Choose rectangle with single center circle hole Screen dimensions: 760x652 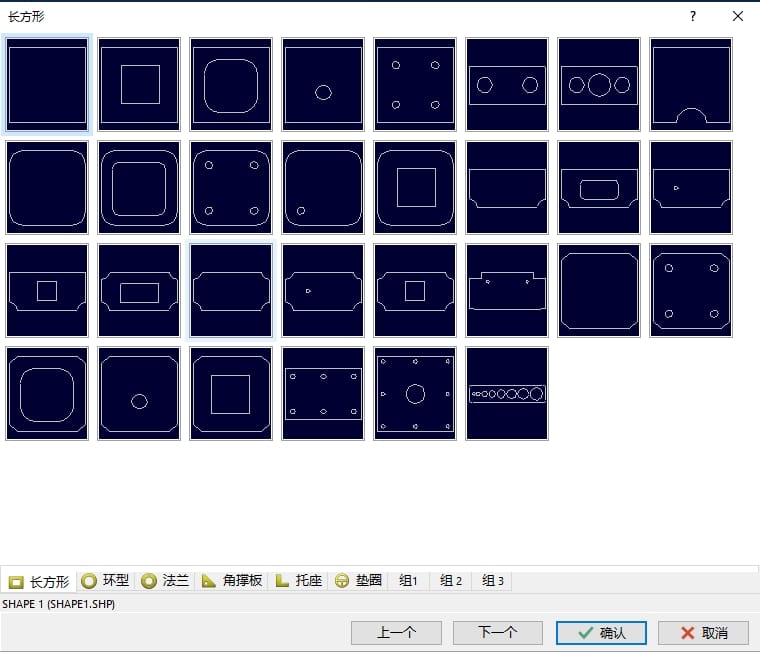point(323,84)
